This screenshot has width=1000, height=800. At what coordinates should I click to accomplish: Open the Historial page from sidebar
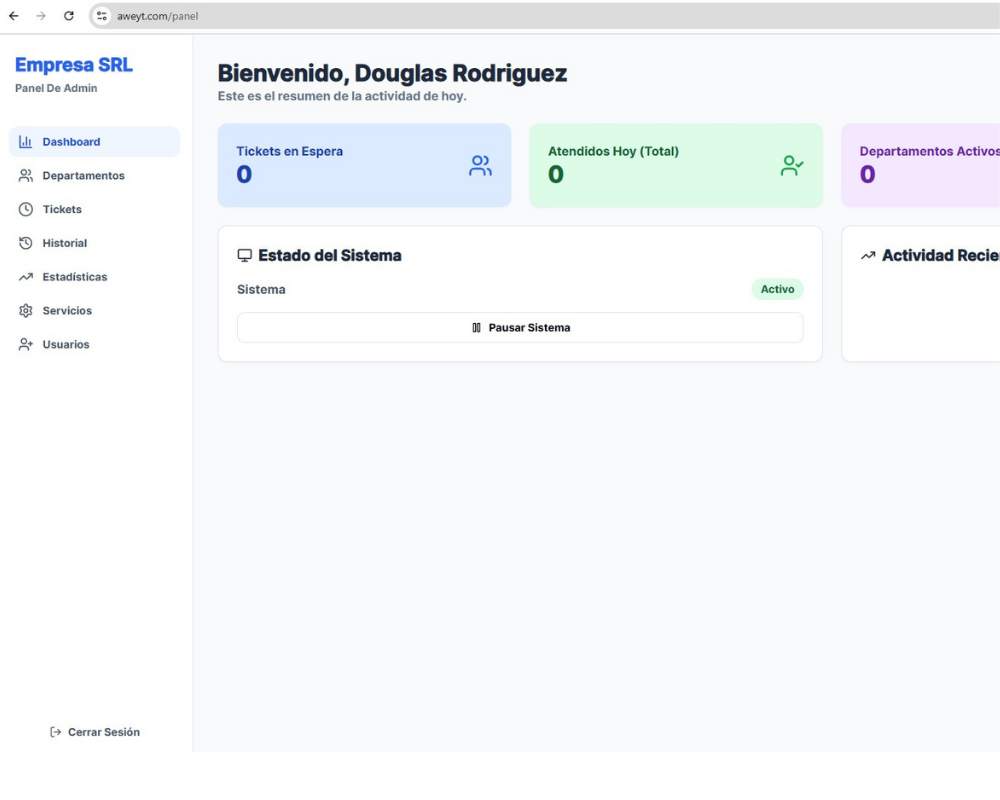pyautogui.click(x=64, y=243)
